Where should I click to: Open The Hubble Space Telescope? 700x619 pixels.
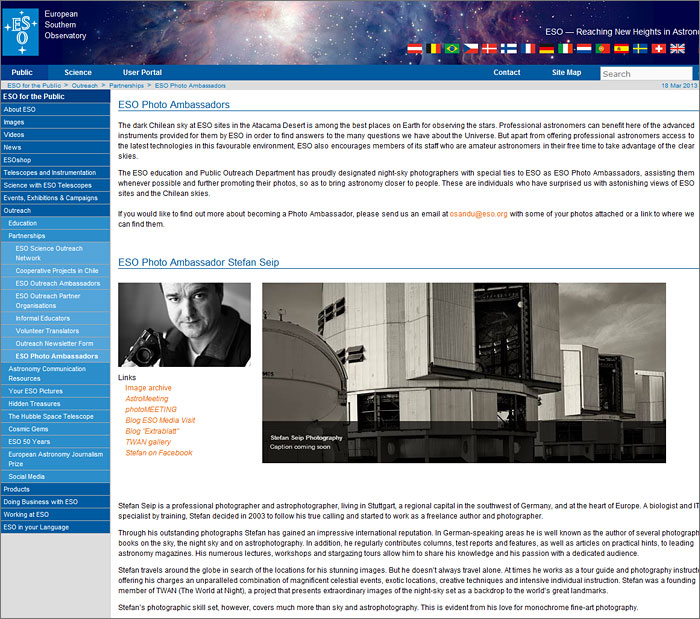pyautogui.click(x=55, y=416)
